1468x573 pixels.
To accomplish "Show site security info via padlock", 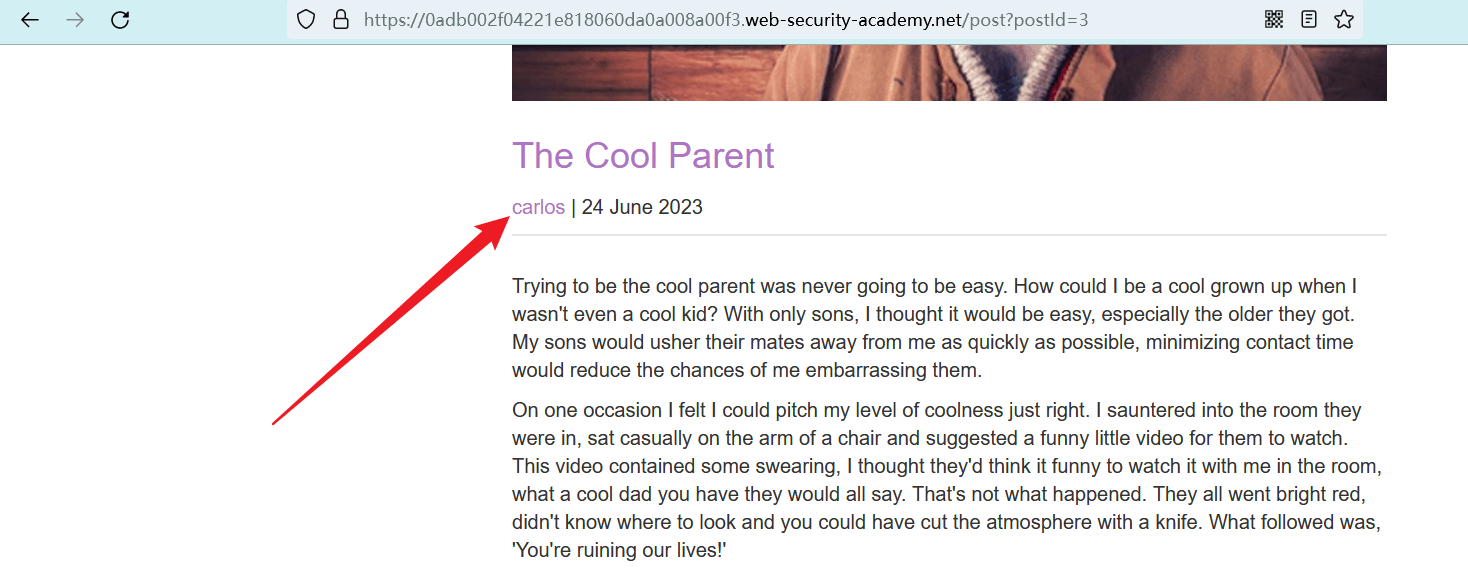I will (341, 20).
